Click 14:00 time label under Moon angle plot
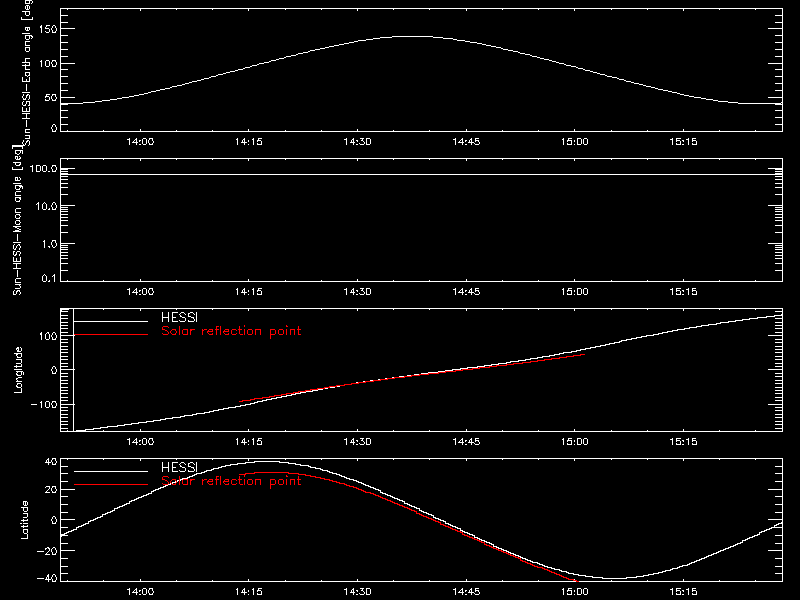 (140, 292)
